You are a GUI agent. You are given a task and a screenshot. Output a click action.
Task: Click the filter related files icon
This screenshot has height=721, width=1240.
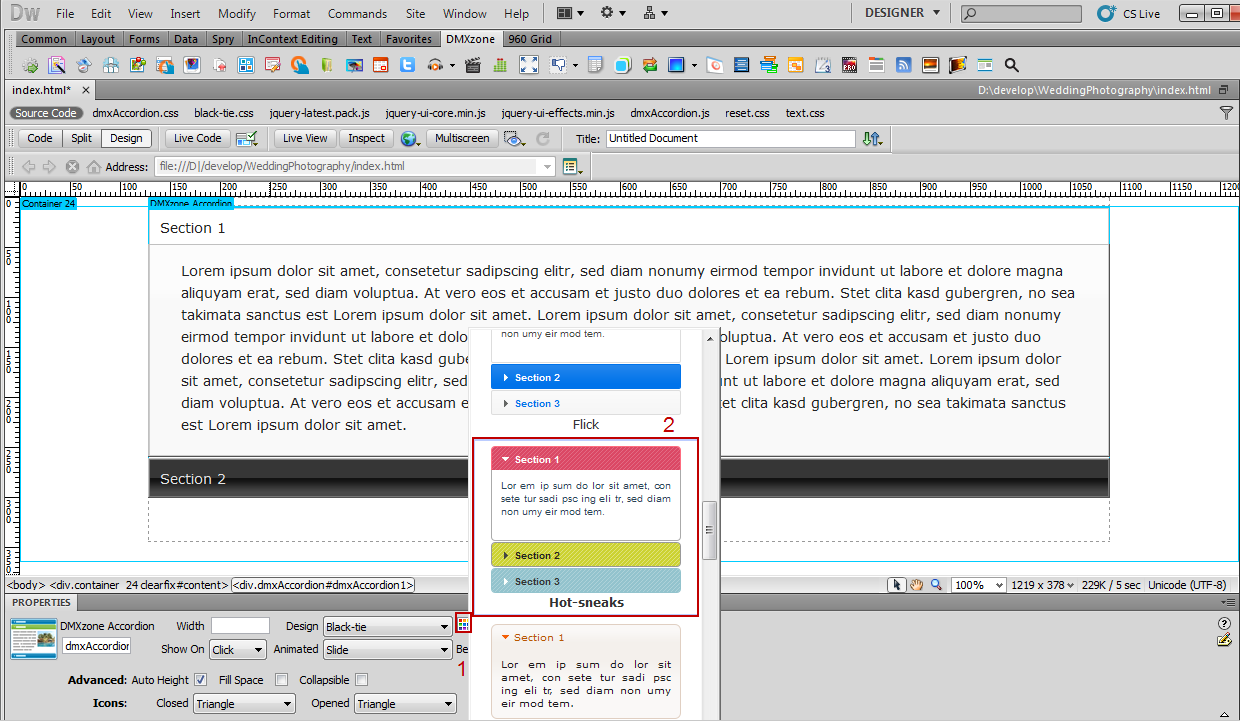1226,113
